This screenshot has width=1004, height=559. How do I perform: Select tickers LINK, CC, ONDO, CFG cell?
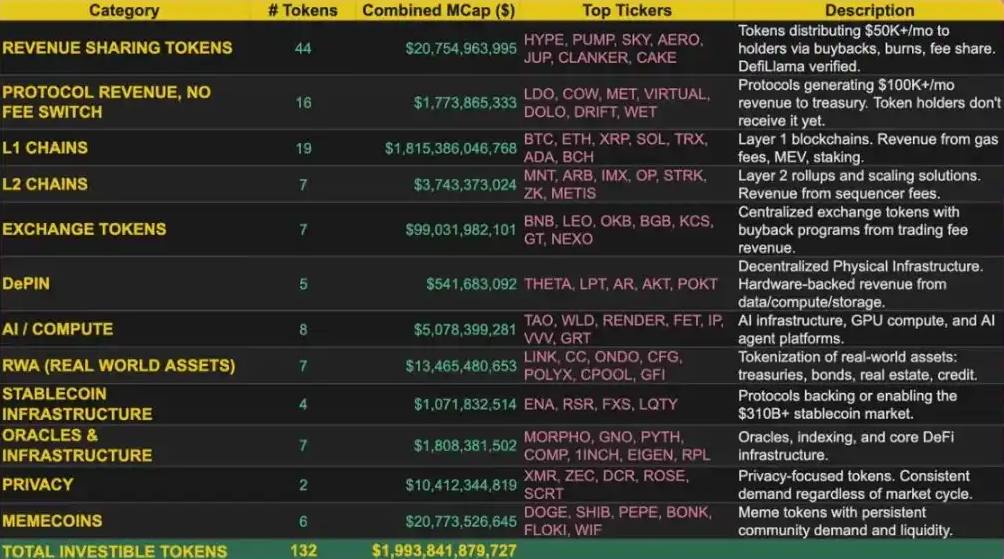(x=603, y=366)
